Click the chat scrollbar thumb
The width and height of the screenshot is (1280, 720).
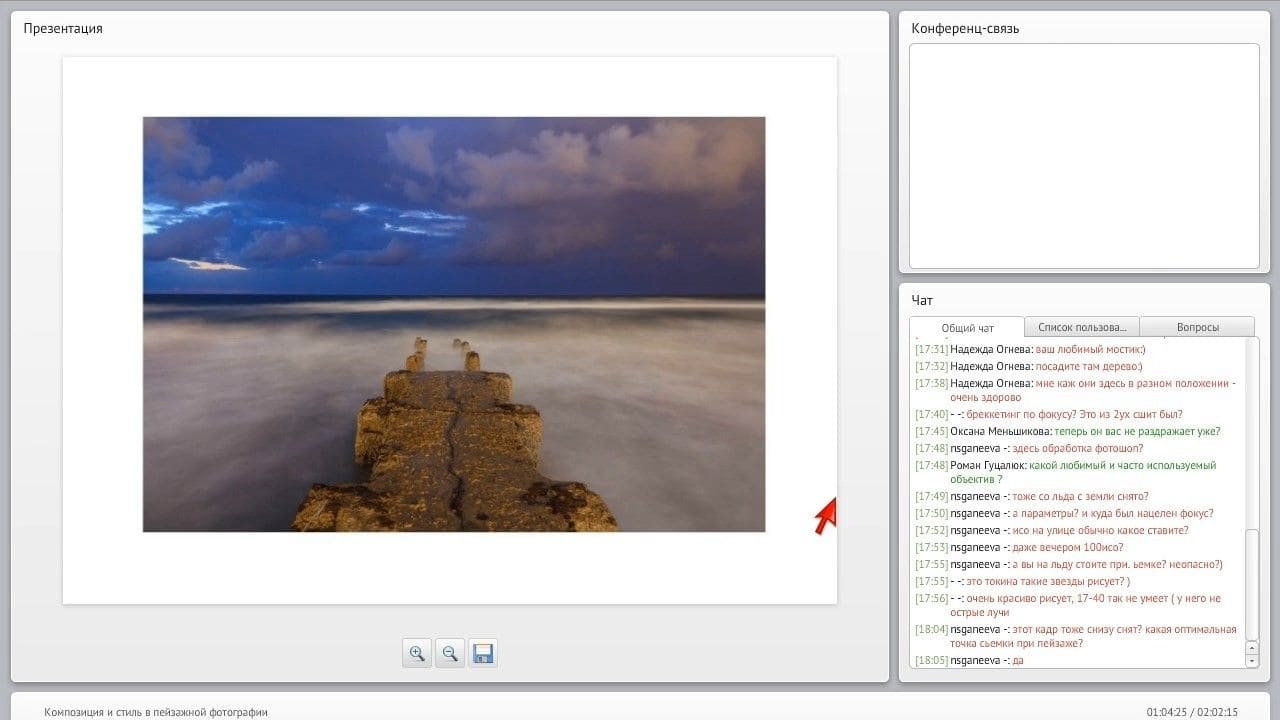pos(1252,585)
